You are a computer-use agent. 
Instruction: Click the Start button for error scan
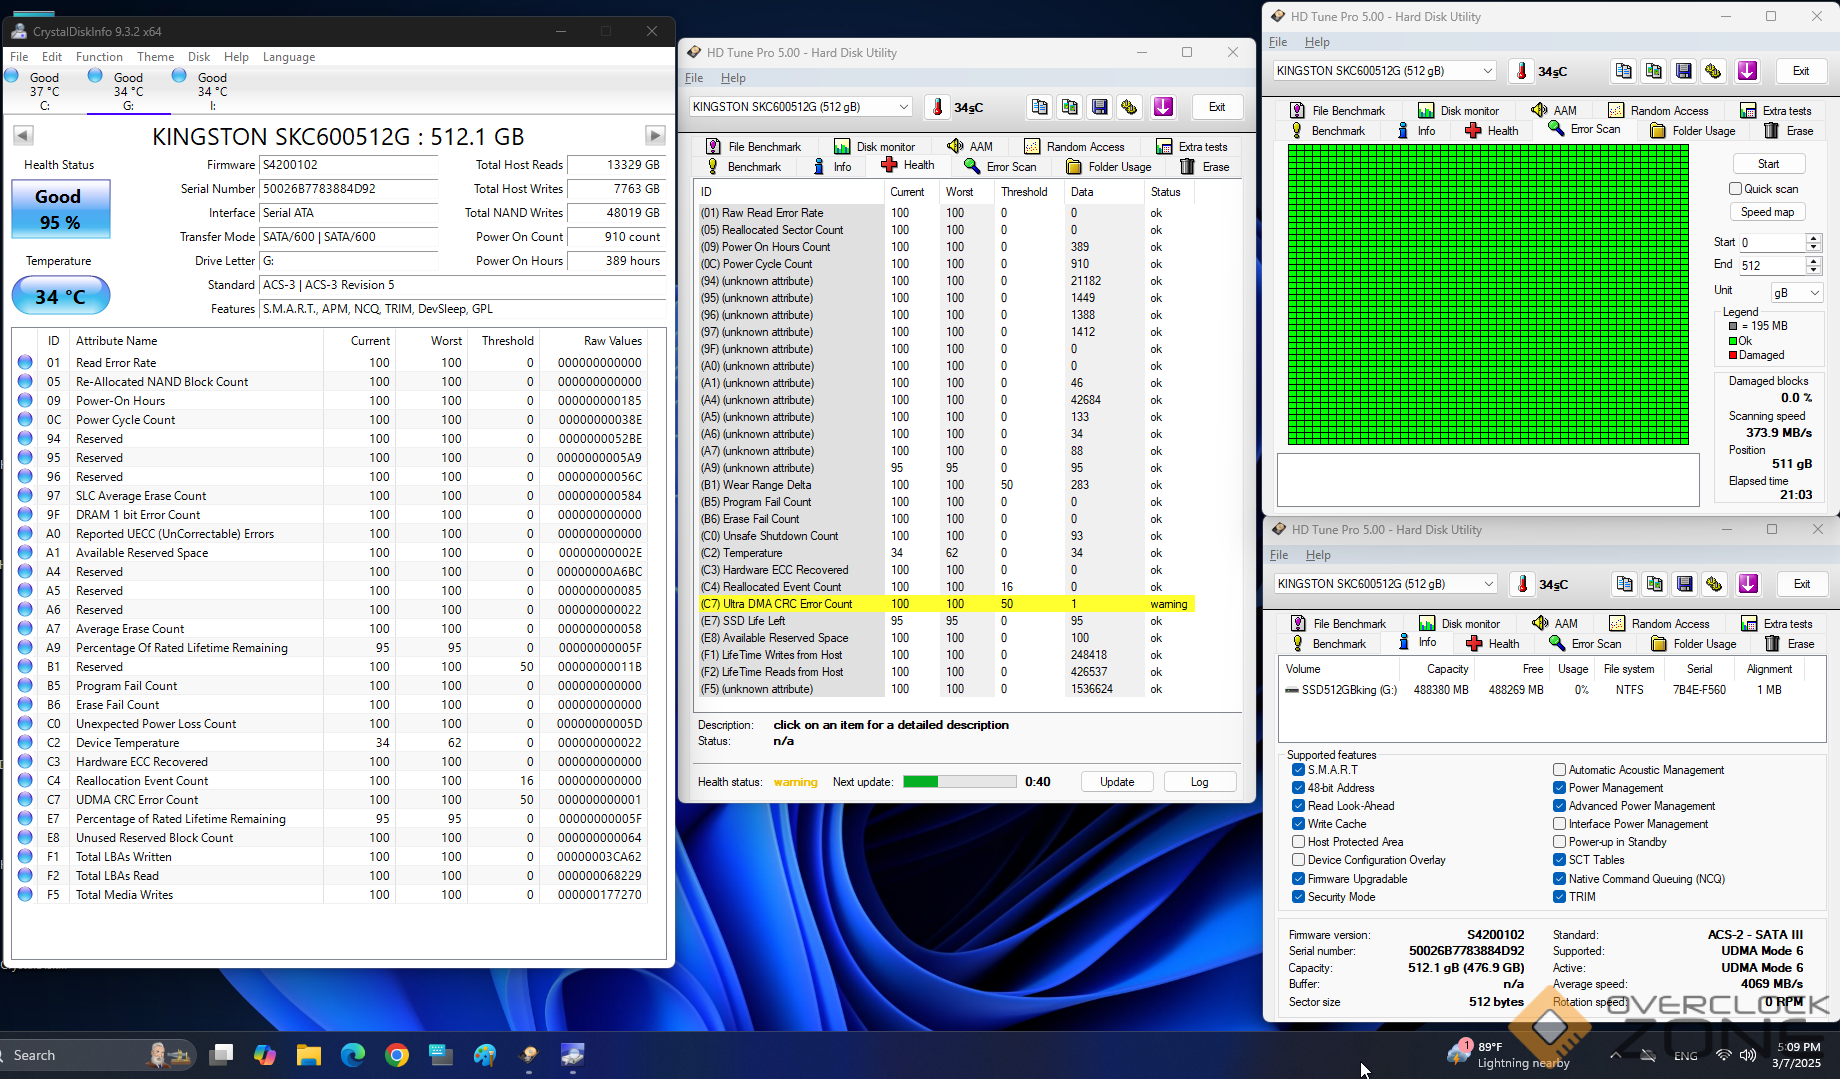[1768, 164]
